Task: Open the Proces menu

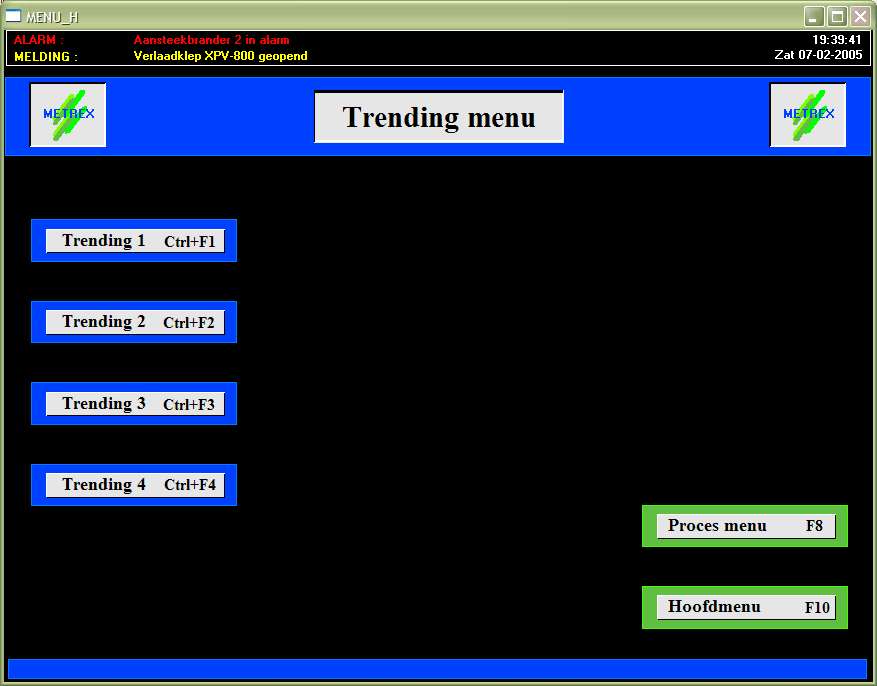Action: (745, 526)
